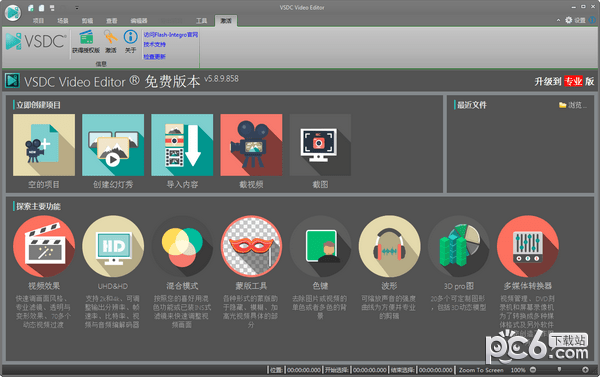
Task: Click the 浏览 folder browse button
Action: coord(572,105)
